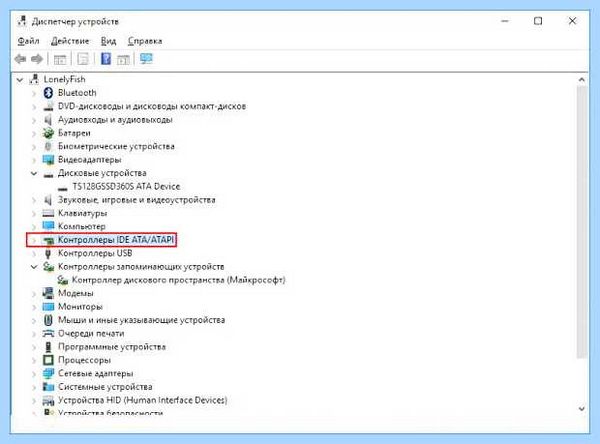Viewport: 600px width, 444px height.
Task: Select the TS128GSSD360S ATA Device entry
Action: [126, 186]
